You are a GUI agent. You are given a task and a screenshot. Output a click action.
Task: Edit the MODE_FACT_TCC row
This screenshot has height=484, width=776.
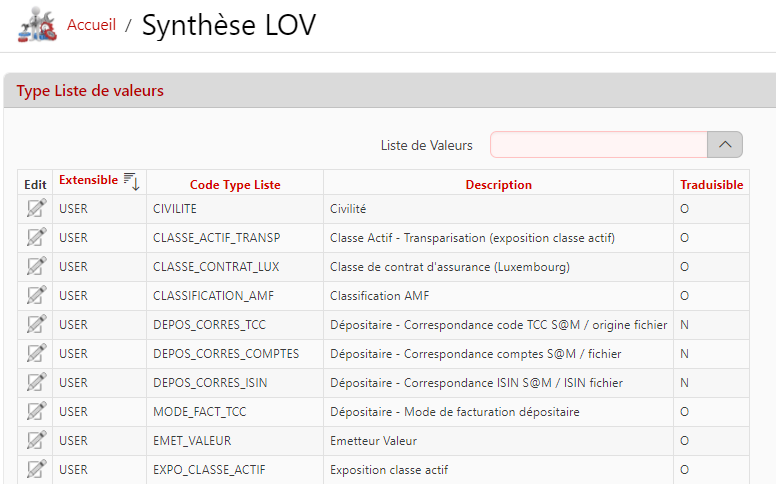[36, 412]
